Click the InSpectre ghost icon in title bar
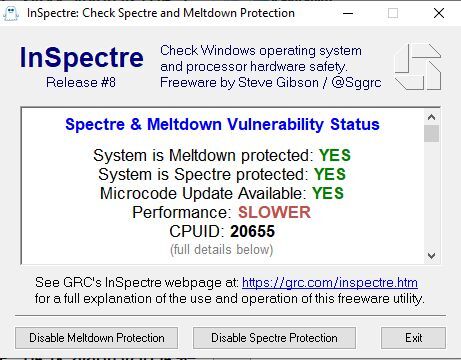Screen dimensions: 461x360 10,14
